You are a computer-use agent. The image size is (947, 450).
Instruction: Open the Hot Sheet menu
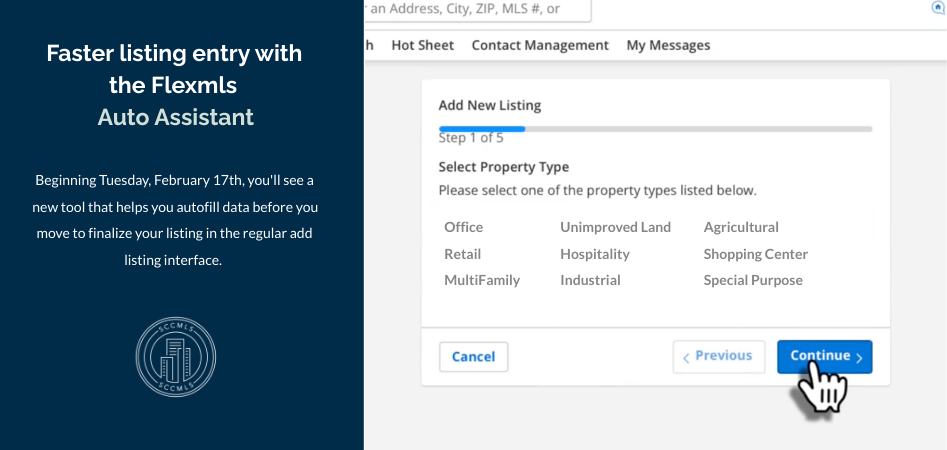click(422, 45)
